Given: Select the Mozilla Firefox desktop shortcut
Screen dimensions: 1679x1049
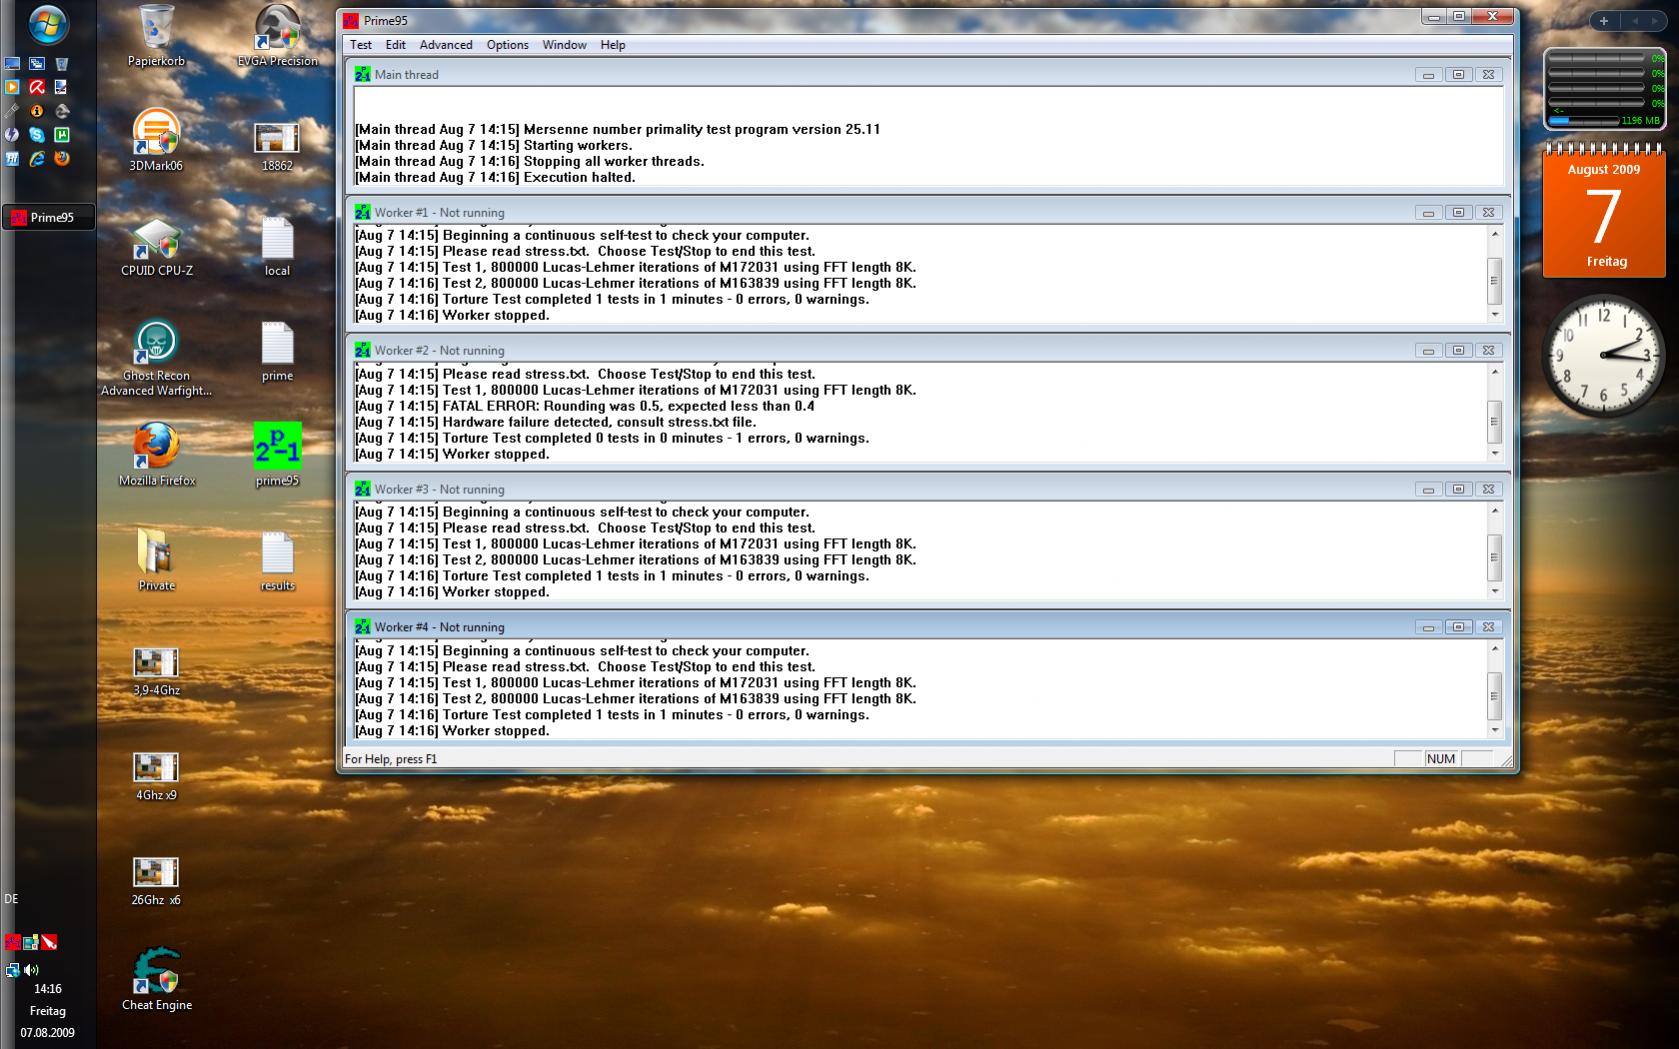Looking at the screenshot, I should click(x=157, y=455).
